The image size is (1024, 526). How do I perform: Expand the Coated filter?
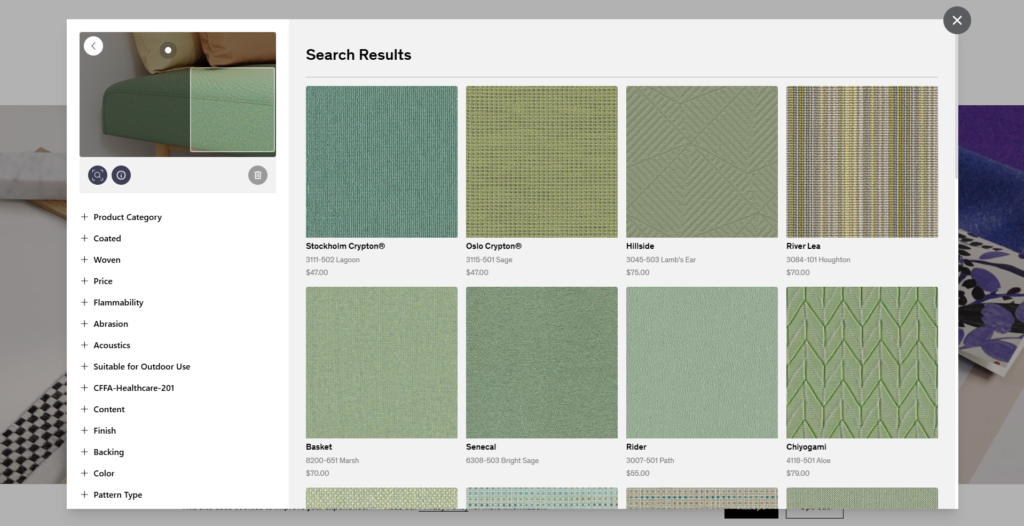[x=101, y=238]
